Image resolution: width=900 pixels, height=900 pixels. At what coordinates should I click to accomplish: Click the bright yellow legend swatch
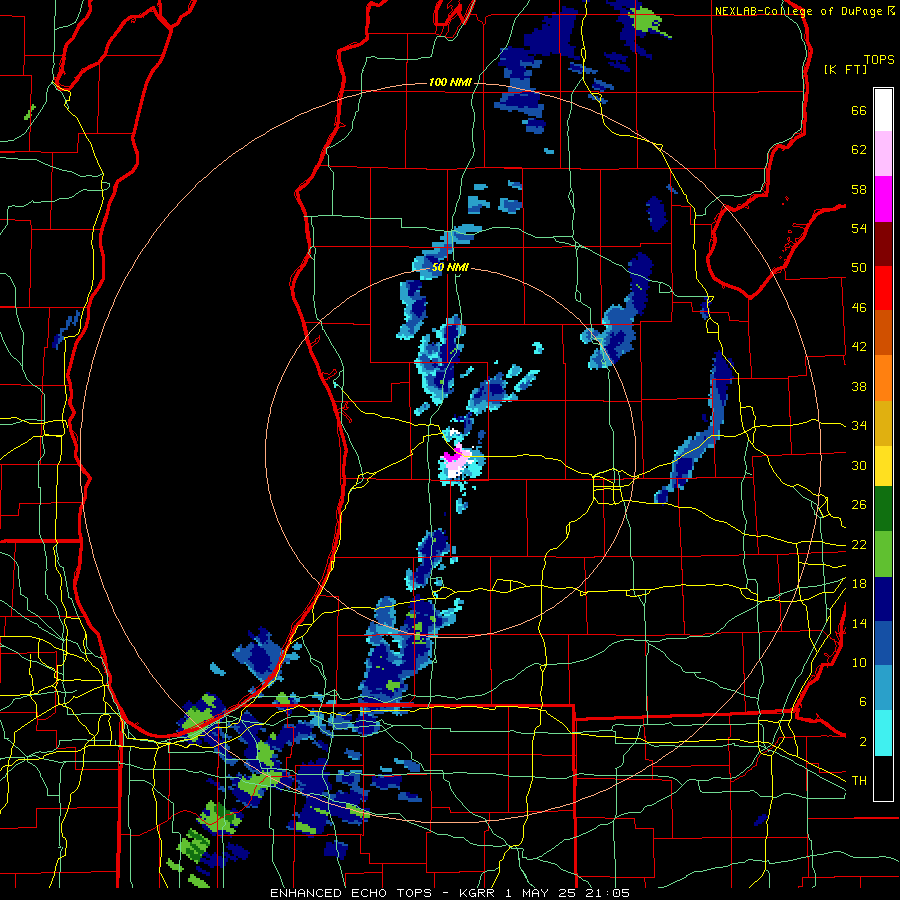coord(883,466)
